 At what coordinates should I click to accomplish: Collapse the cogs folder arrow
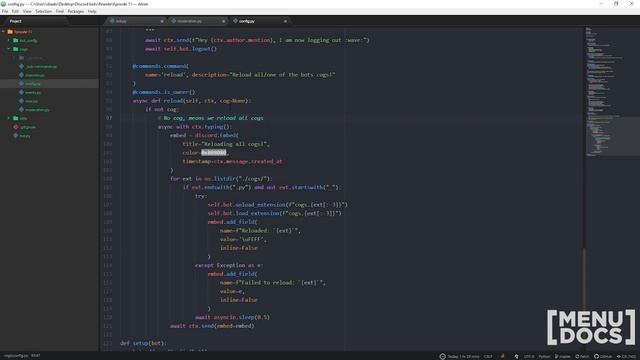[x=9, y=49]
